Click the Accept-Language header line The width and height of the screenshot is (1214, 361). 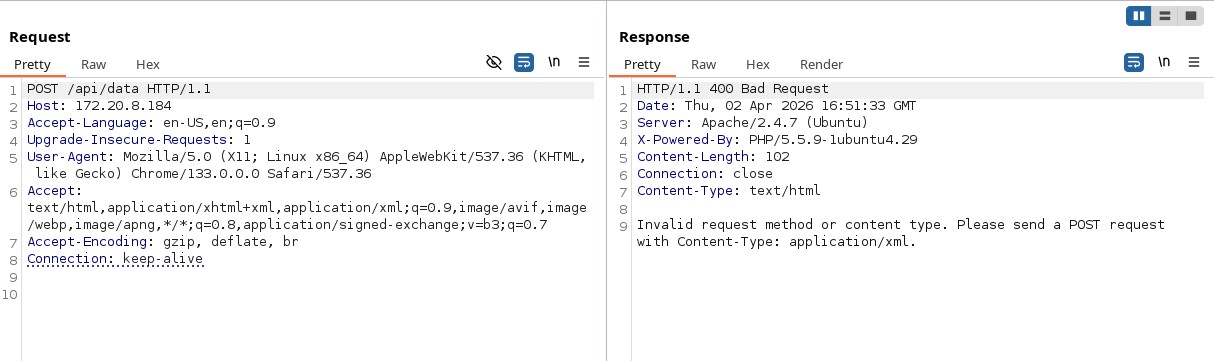(x=151, y=123)
